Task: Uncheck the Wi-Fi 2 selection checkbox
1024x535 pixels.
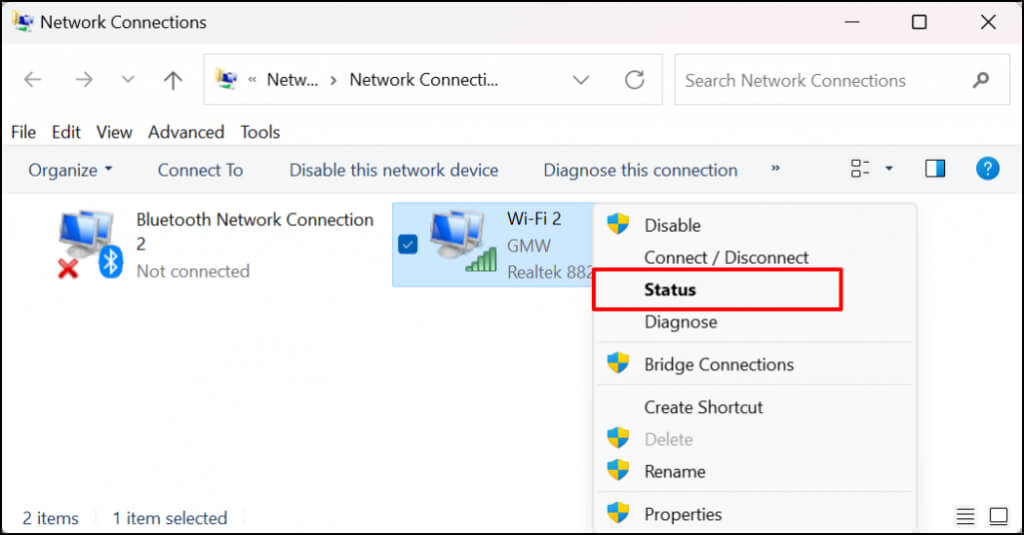Action: pyautogui.click(x=408, y=244)
